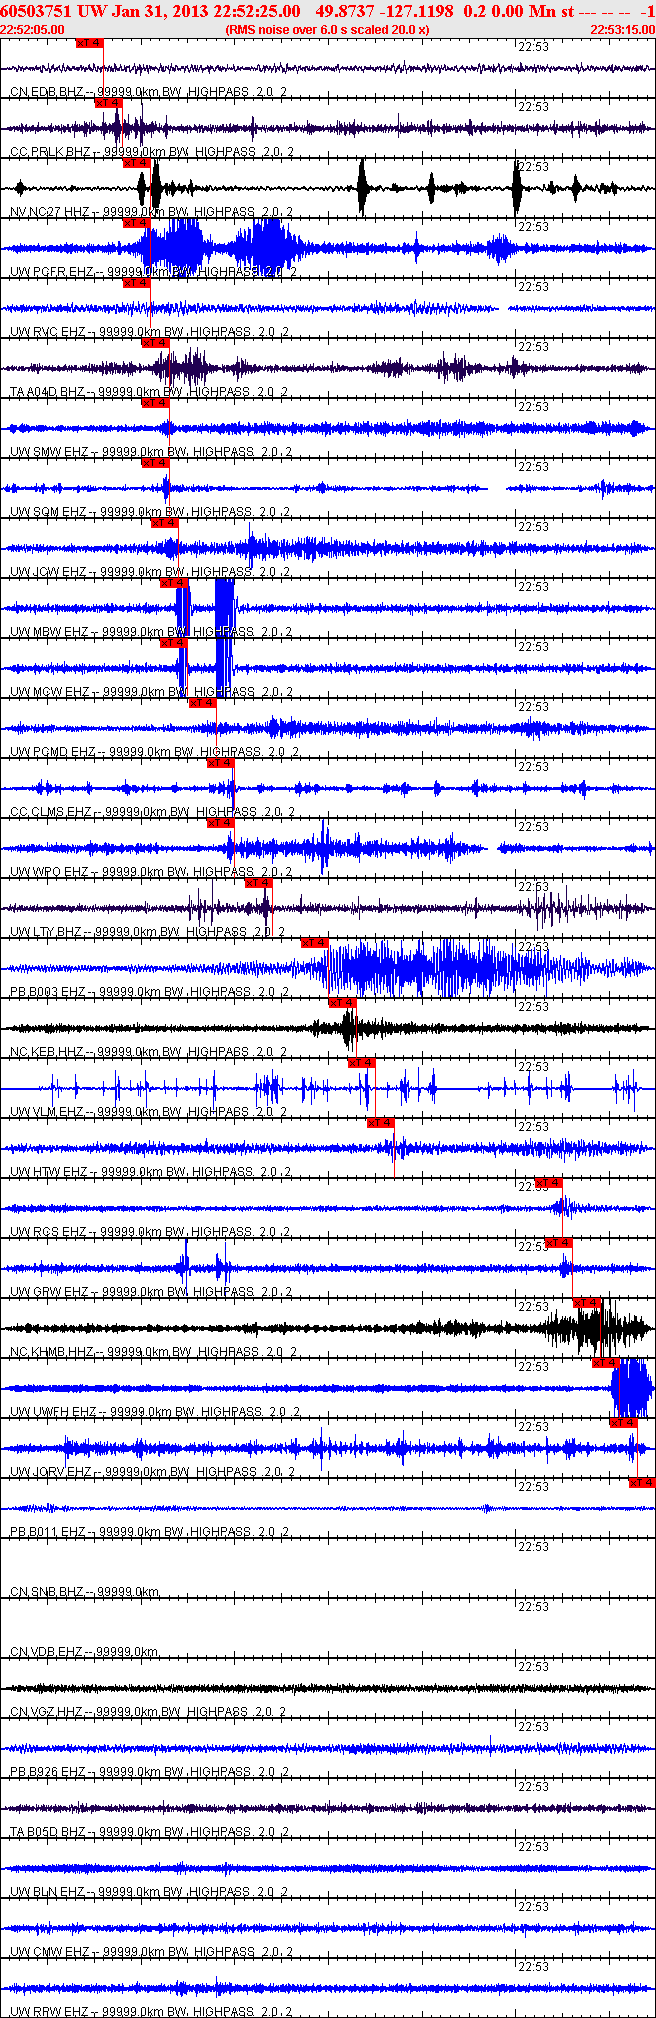This screenshot has width=656, height=2018.
Task: Select the pick marker on UW.JORV trace
Action: [x=624, y=1423]
